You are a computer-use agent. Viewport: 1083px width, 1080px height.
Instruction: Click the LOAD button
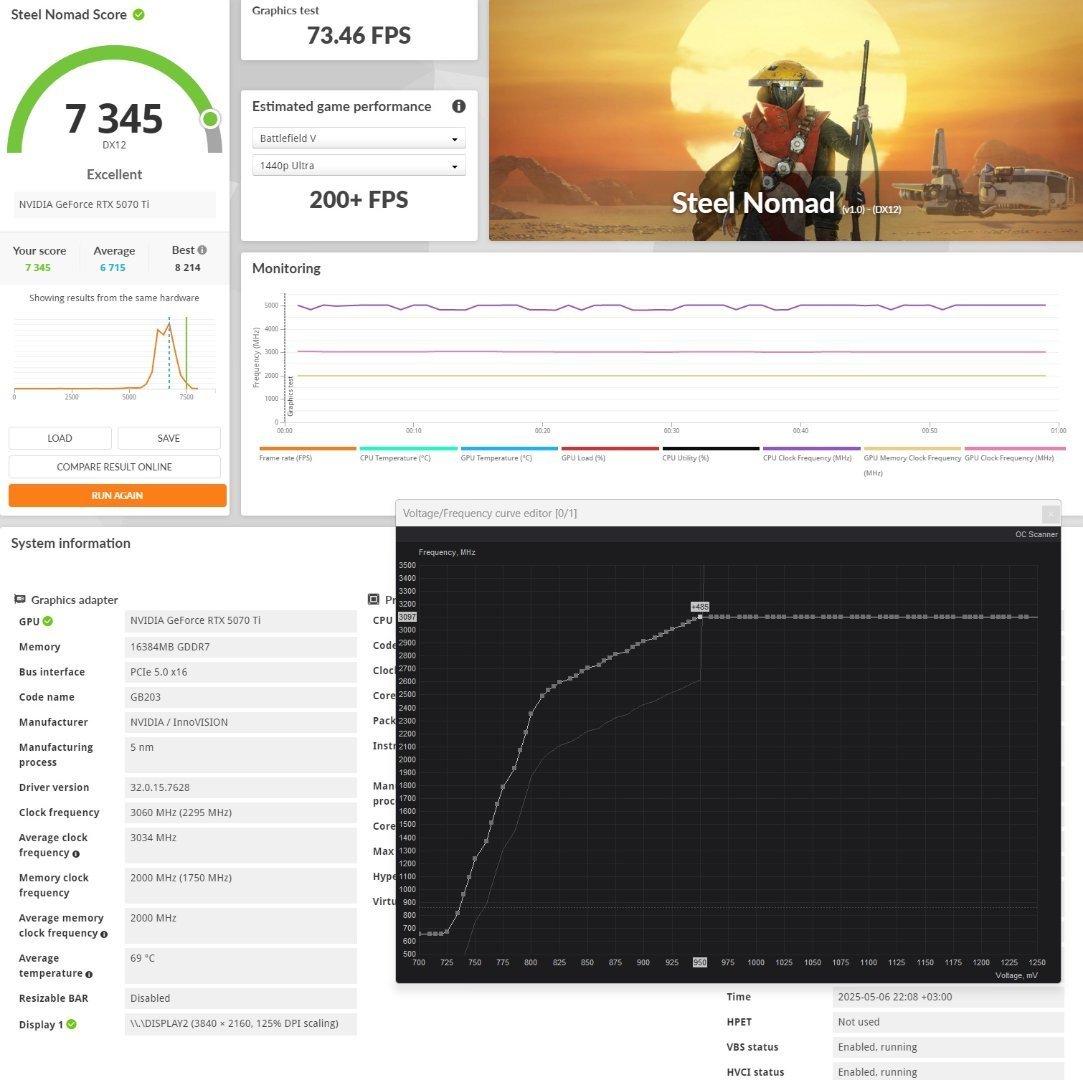pyautogui.click(x=59, y=438)
